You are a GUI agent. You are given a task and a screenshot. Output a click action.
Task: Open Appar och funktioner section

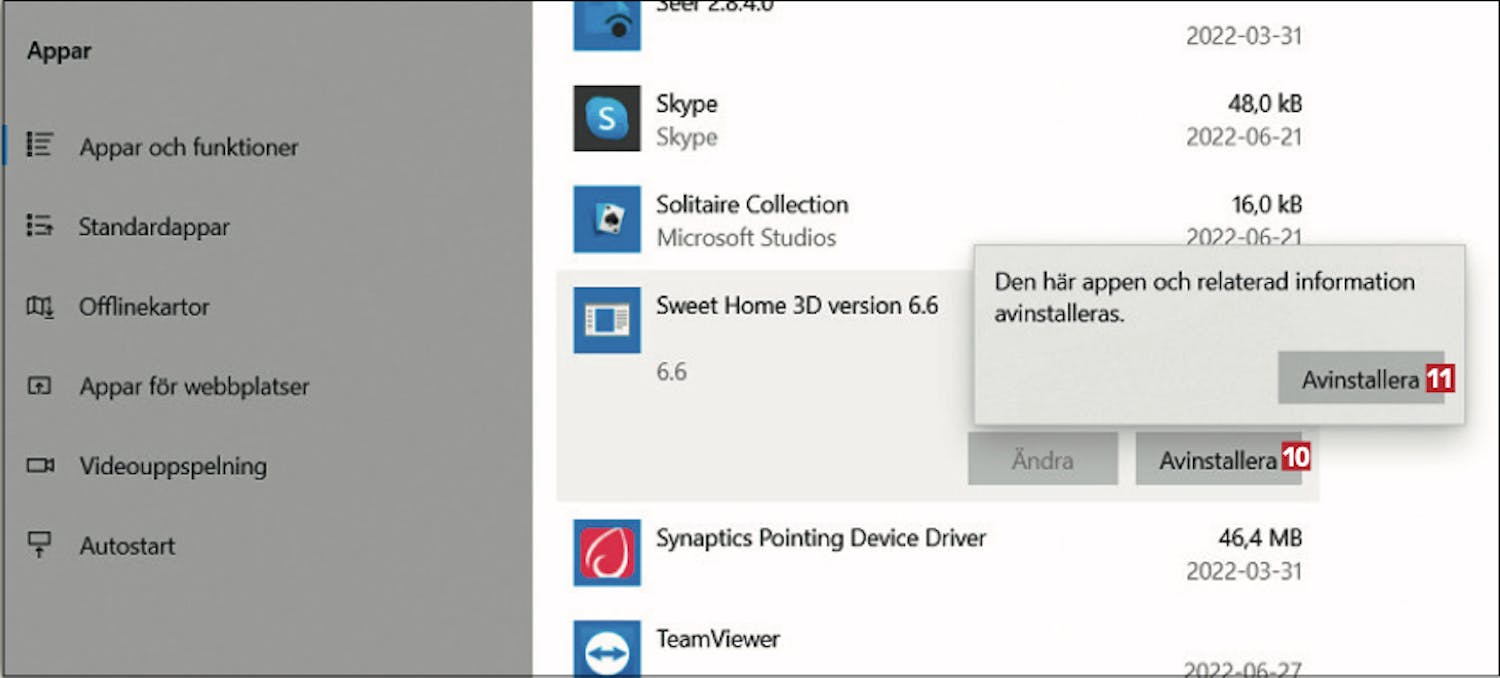(x=188, y=147)
